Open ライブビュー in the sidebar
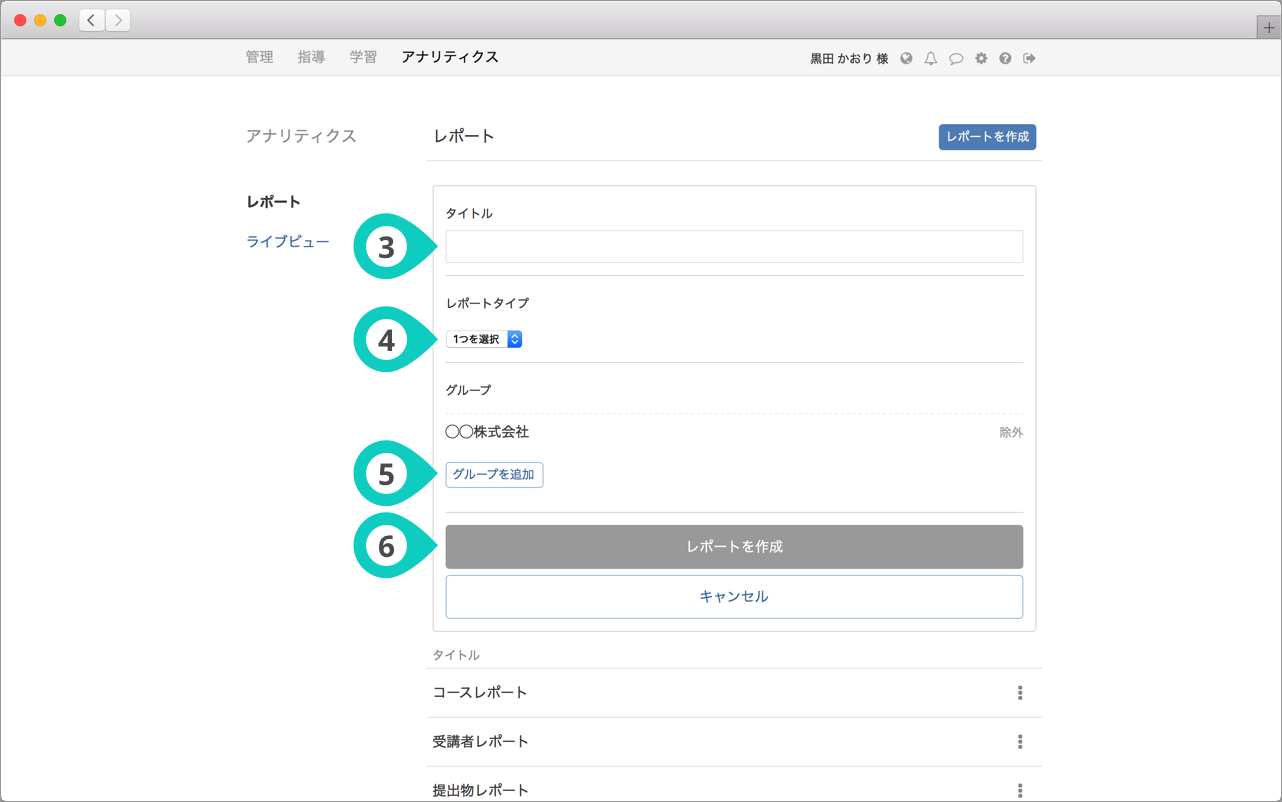Image resolution: width=1282 pixels, height=802 pixels. [x=288, y=242]
